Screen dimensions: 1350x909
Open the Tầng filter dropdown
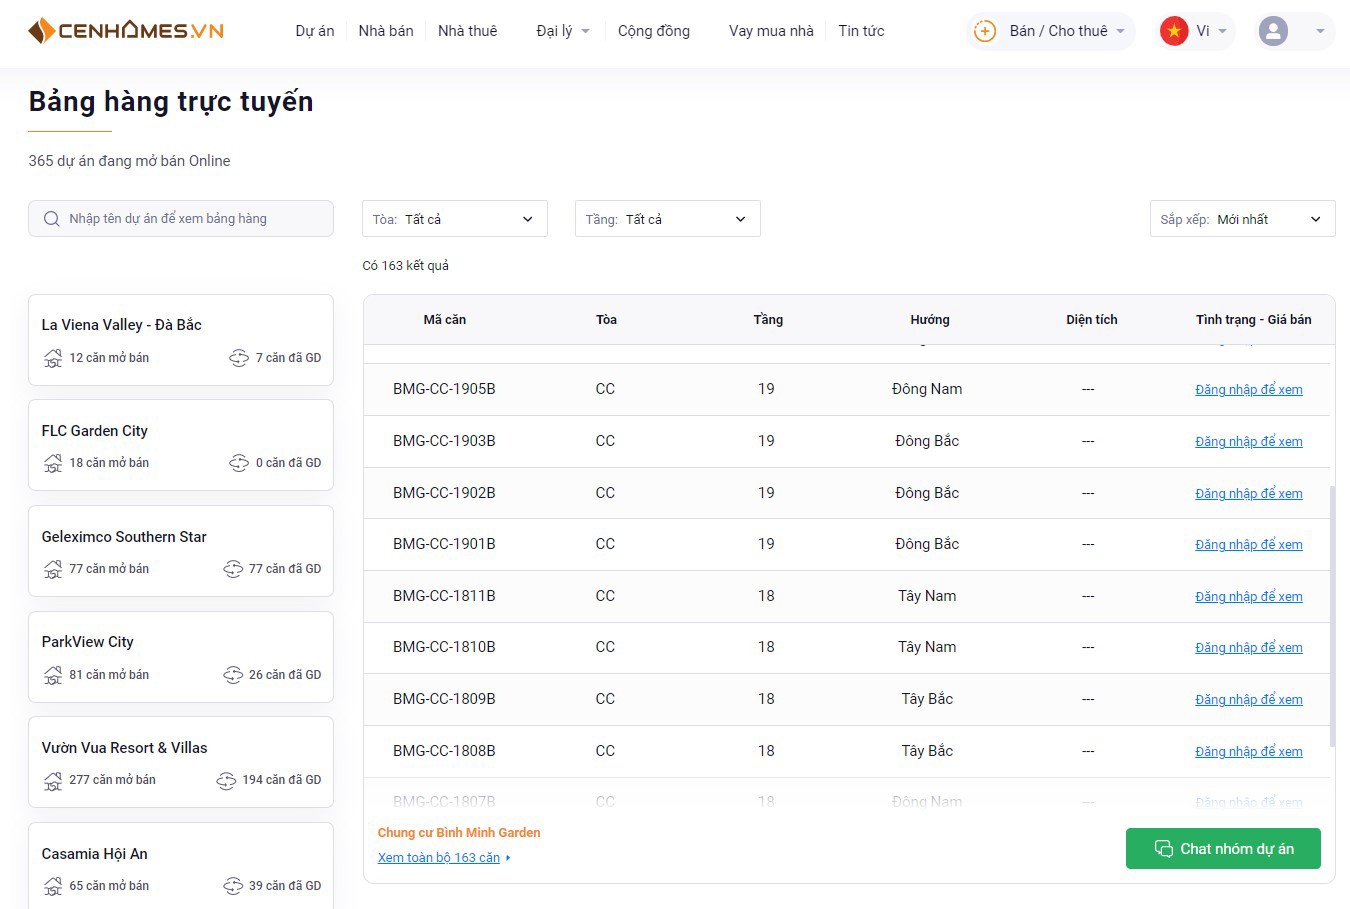tap(667, 219)
